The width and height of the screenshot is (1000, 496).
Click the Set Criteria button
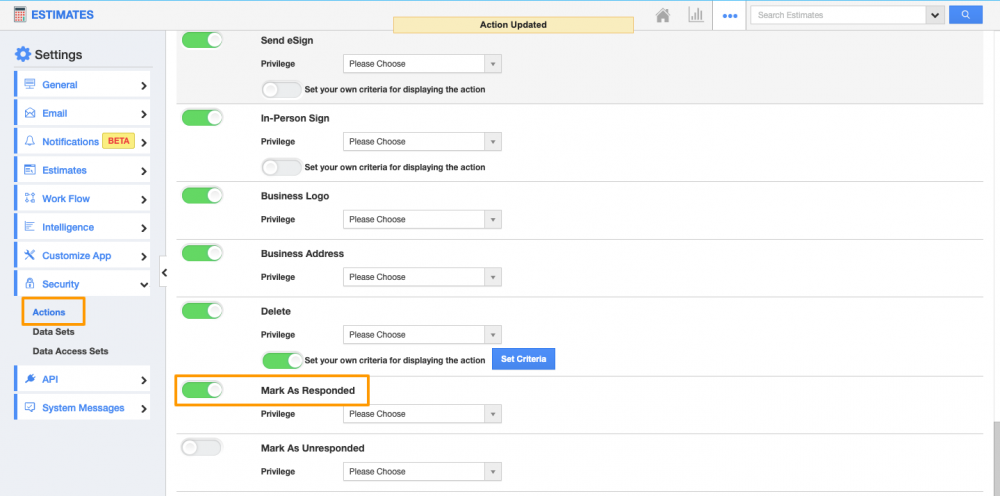click(x=523, y=359)
